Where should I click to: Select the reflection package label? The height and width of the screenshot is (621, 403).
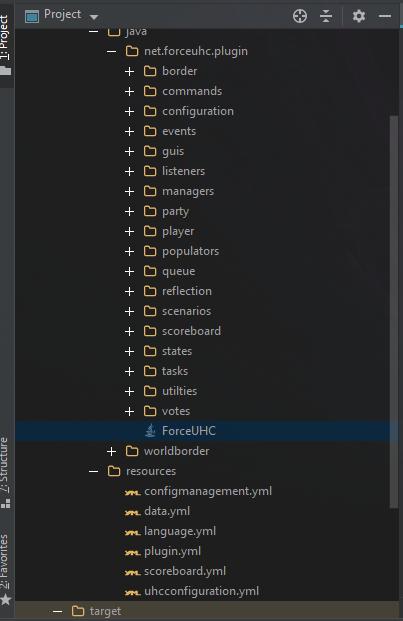coord(187,291)
